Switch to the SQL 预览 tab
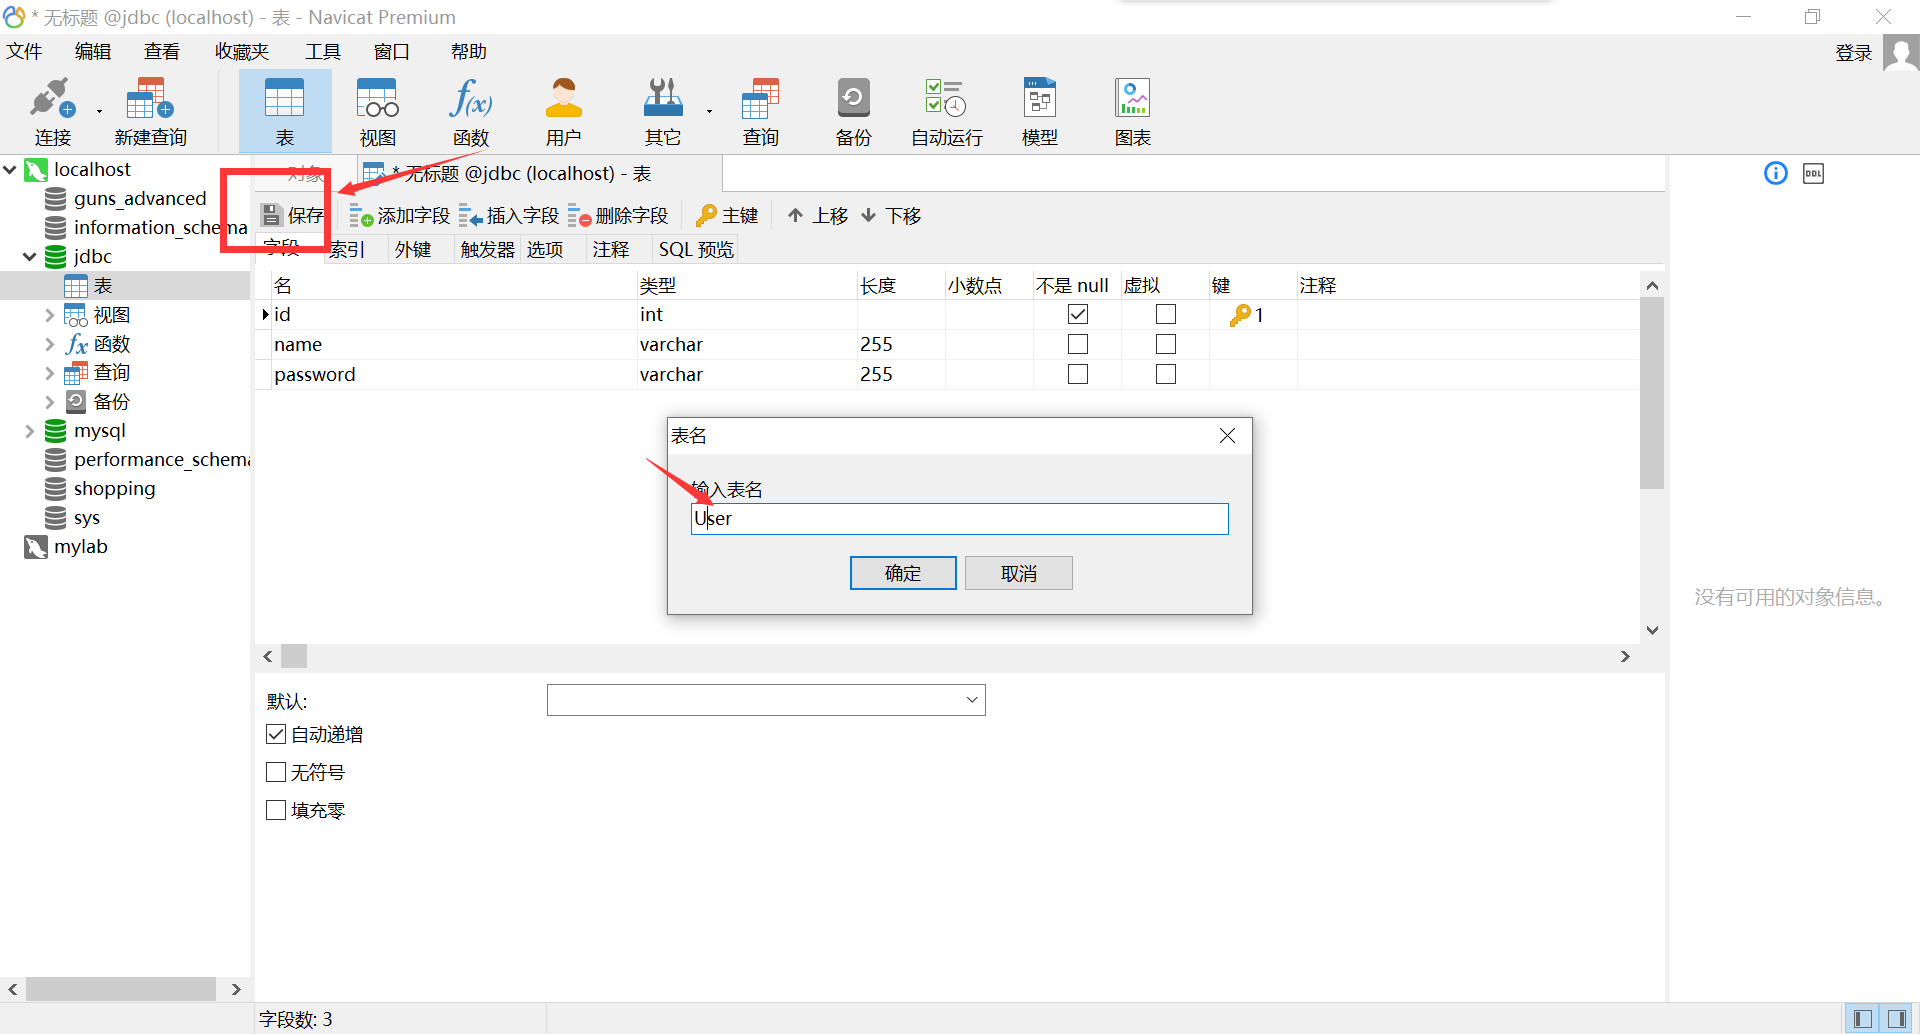This screenshot has height=1034, width=1920. [695, 249]
